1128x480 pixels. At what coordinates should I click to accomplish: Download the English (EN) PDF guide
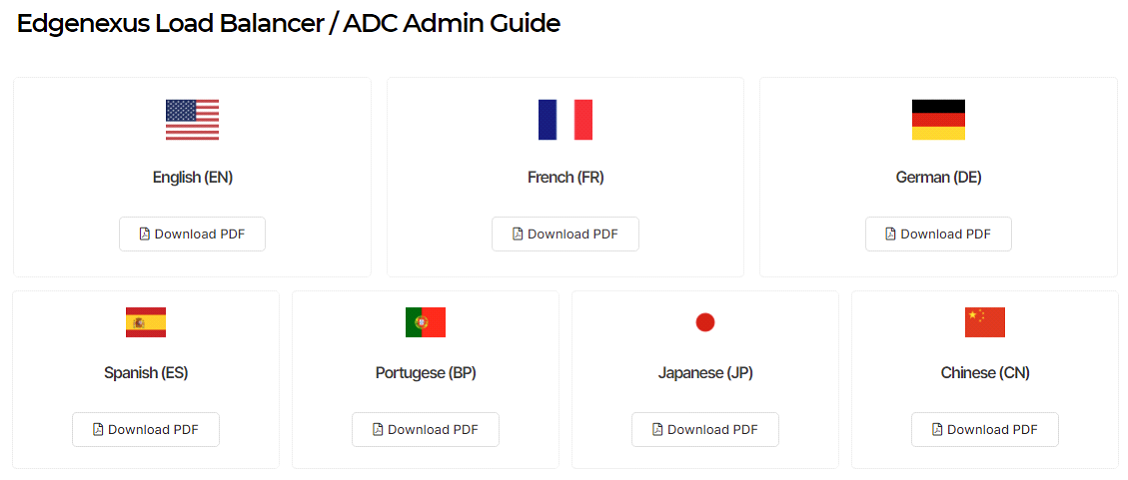192,234
